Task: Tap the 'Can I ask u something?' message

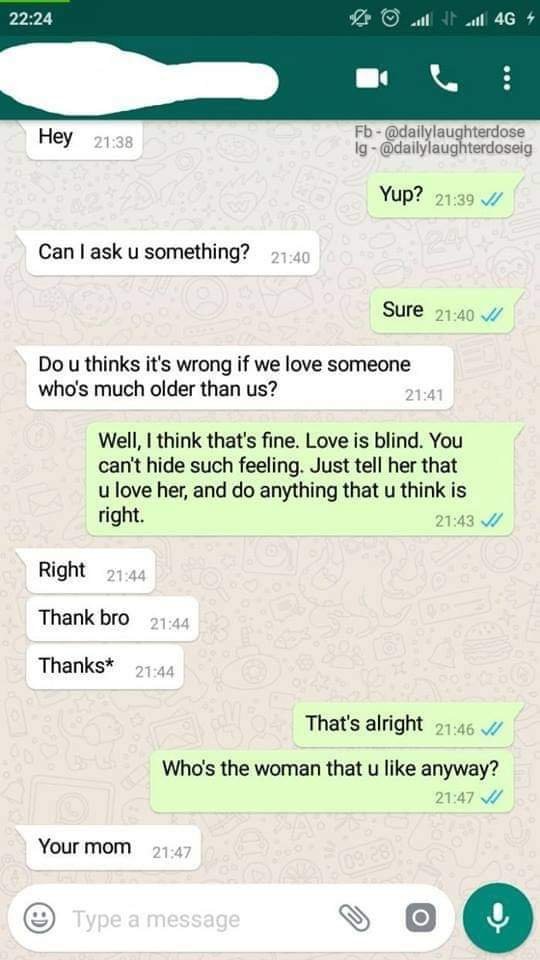Action: click(173, 253)
